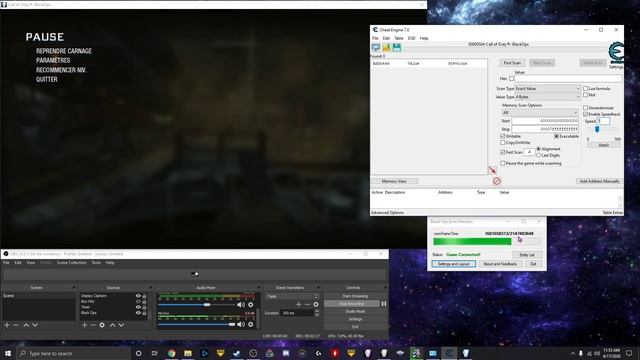This screenshot has height=360, width=640.
Task: Move source up with the arrow icon
Action: (112, 325)
